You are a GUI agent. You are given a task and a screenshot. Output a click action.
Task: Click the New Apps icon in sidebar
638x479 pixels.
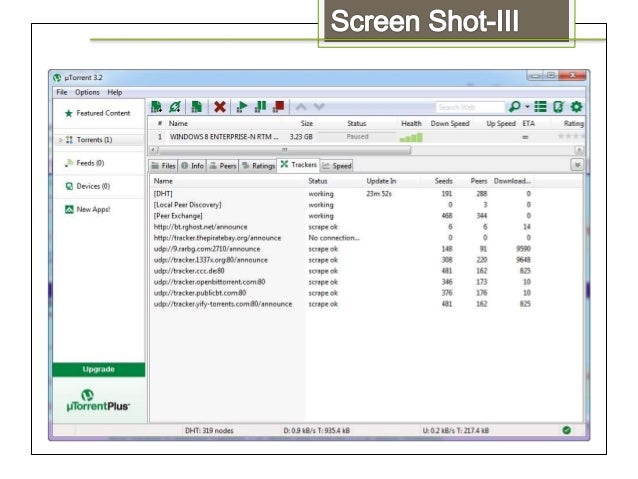click(x=69, y=209)
